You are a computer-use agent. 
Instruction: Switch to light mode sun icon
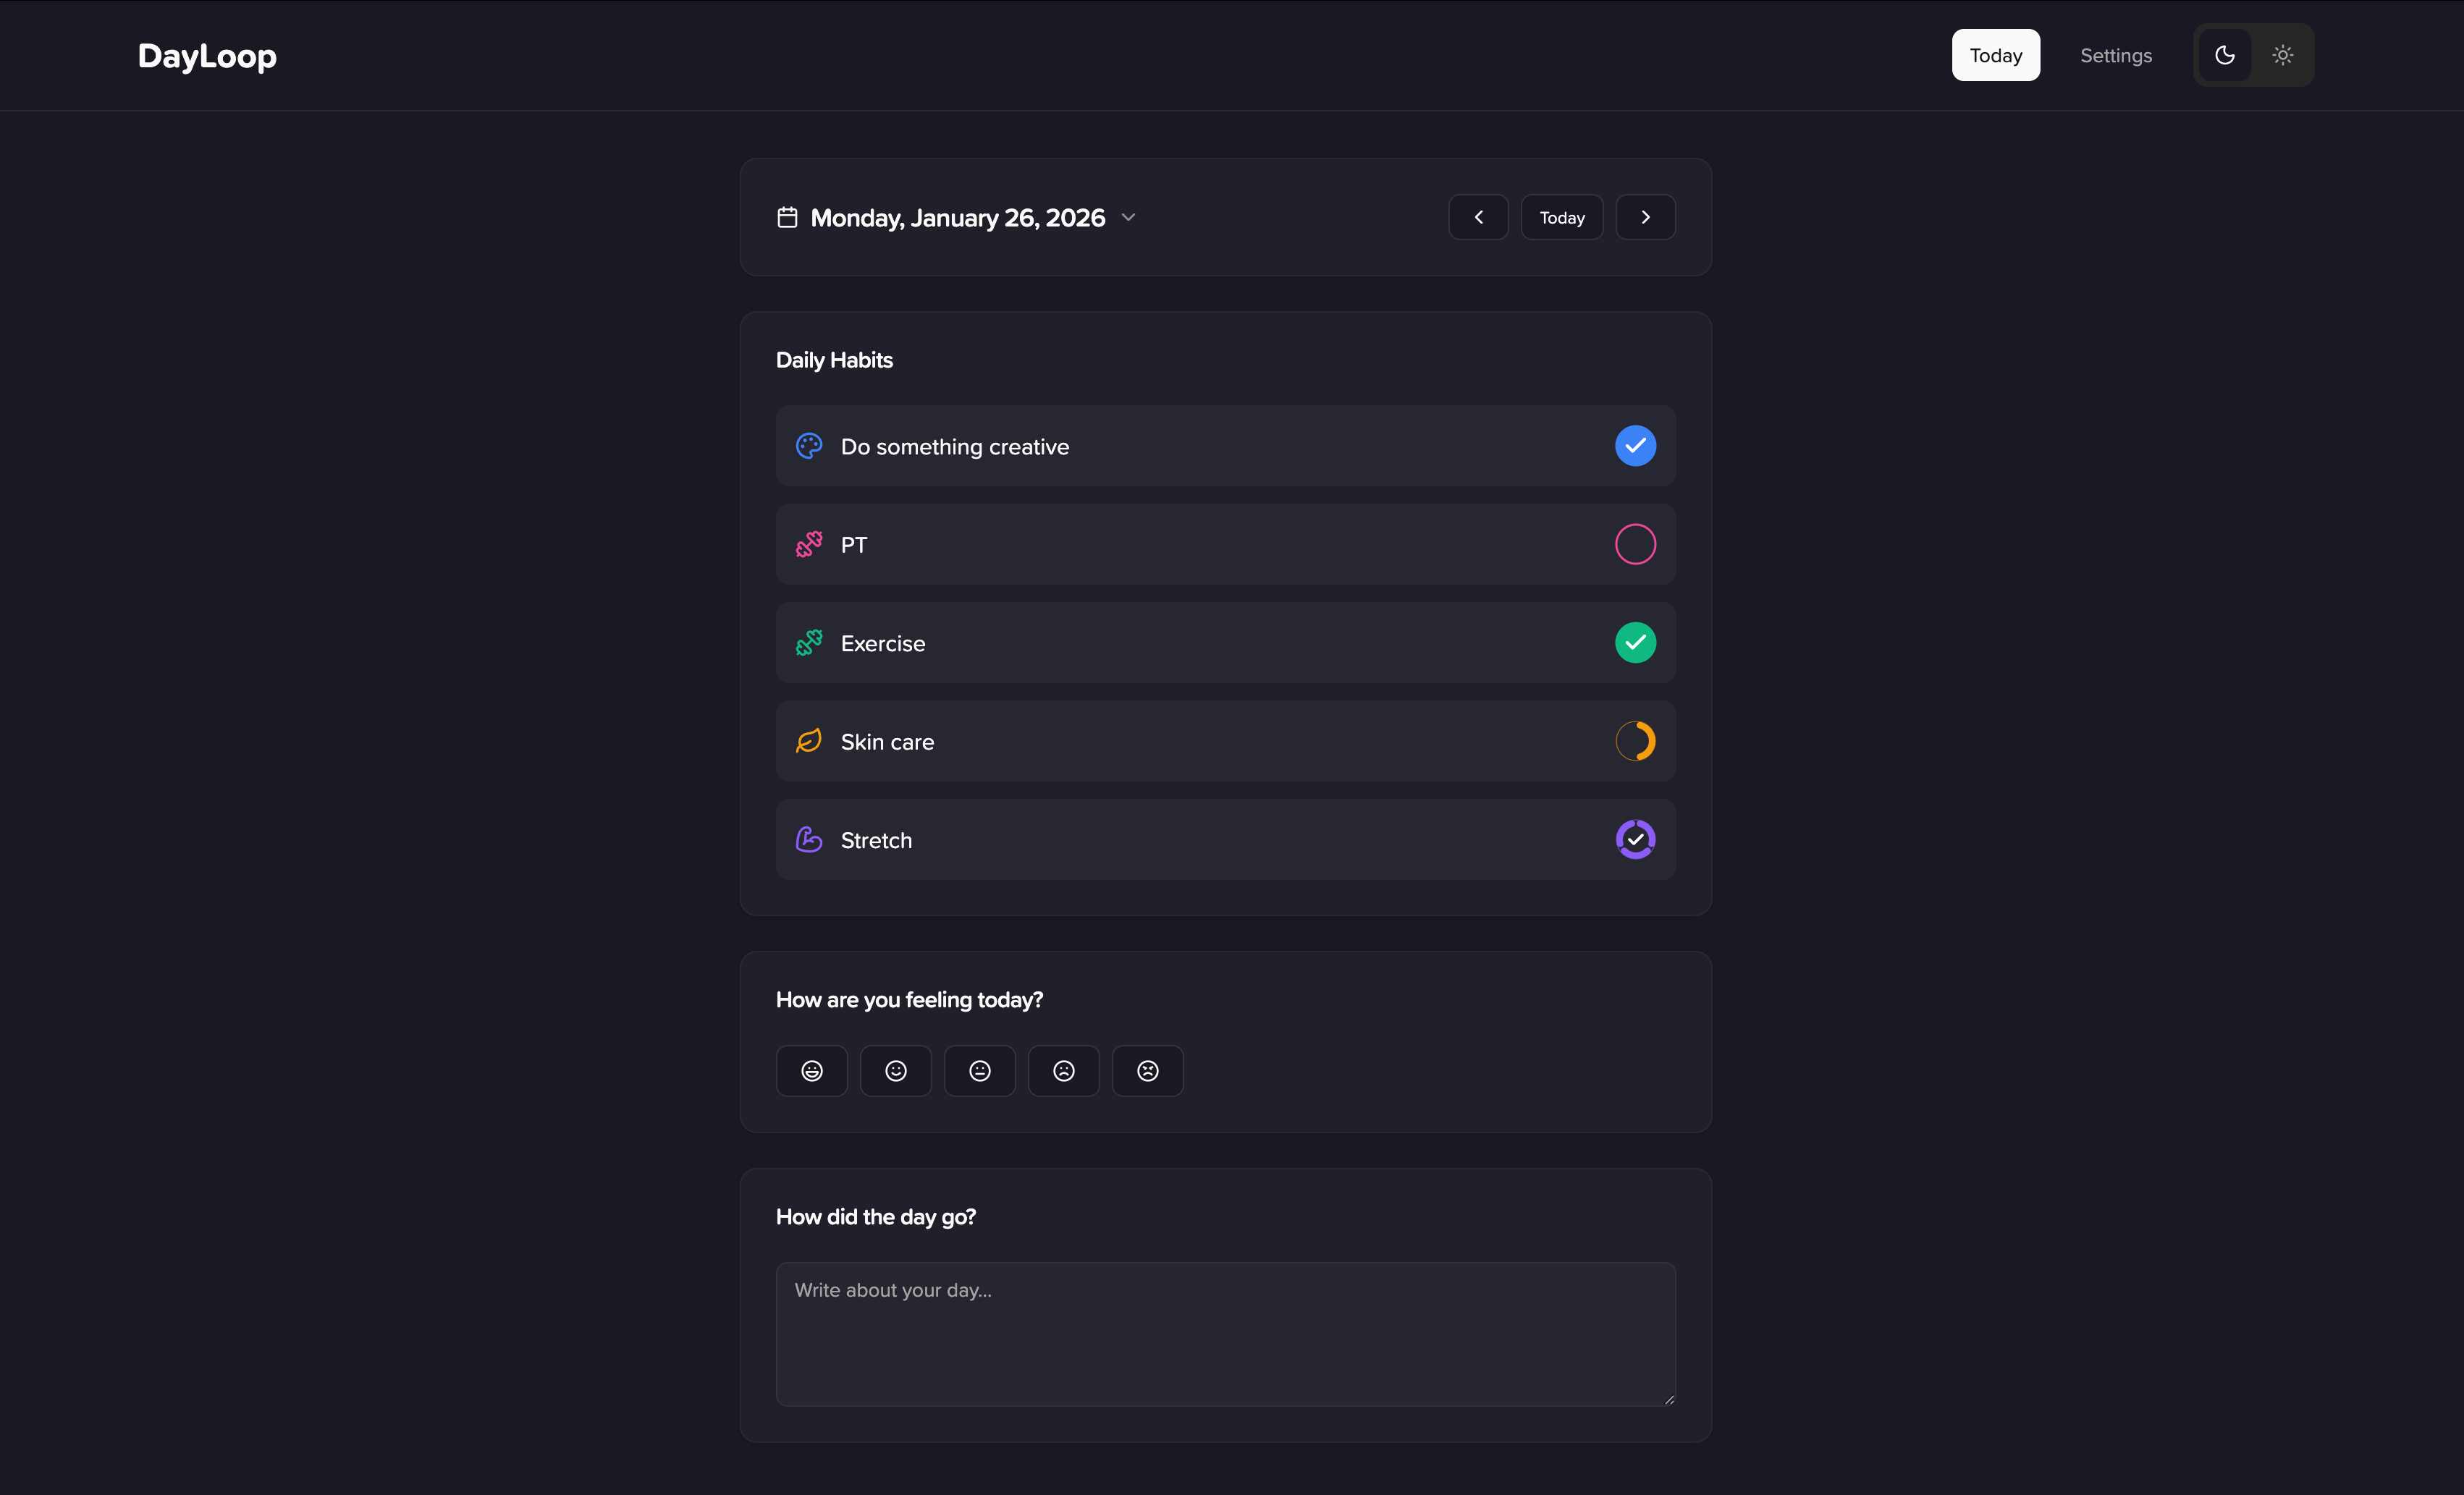point(2282,55)
